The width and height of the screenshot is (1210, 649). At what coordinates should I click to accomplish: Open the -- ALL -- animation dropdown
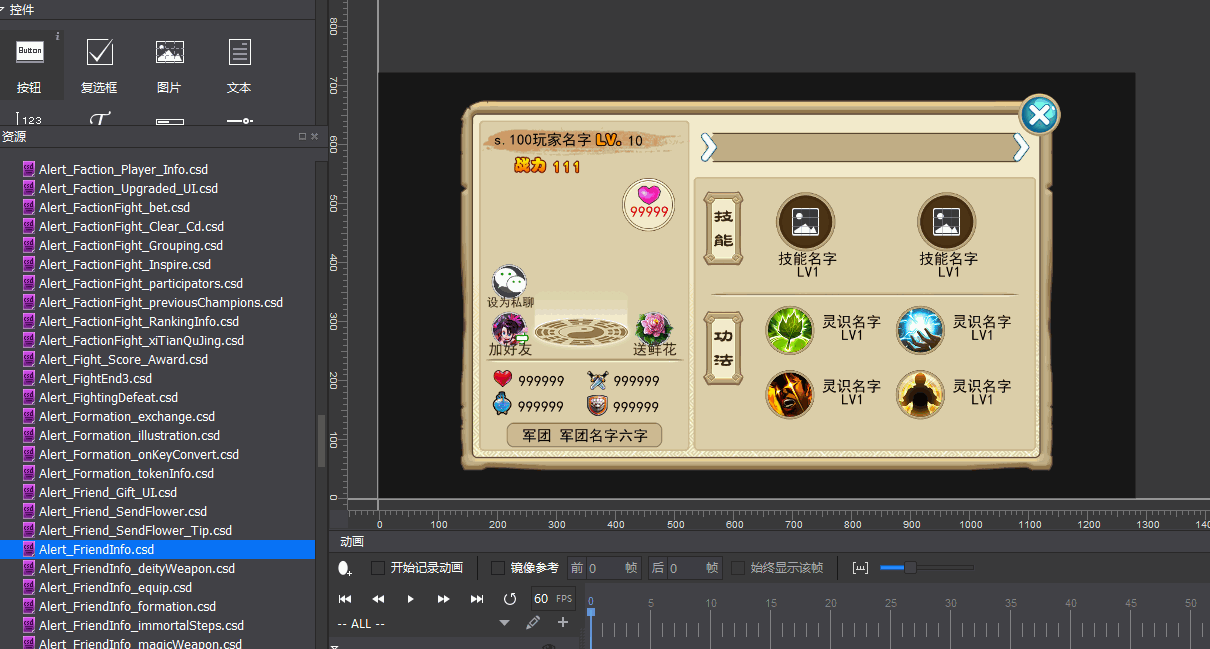[504, 624]
